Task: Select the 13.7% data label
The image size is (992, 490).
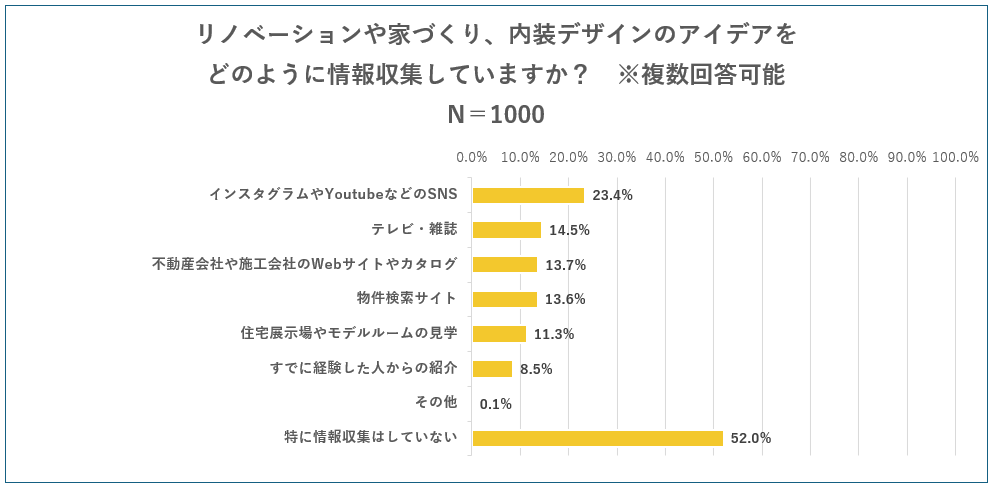Action: [x=565, y=265]
